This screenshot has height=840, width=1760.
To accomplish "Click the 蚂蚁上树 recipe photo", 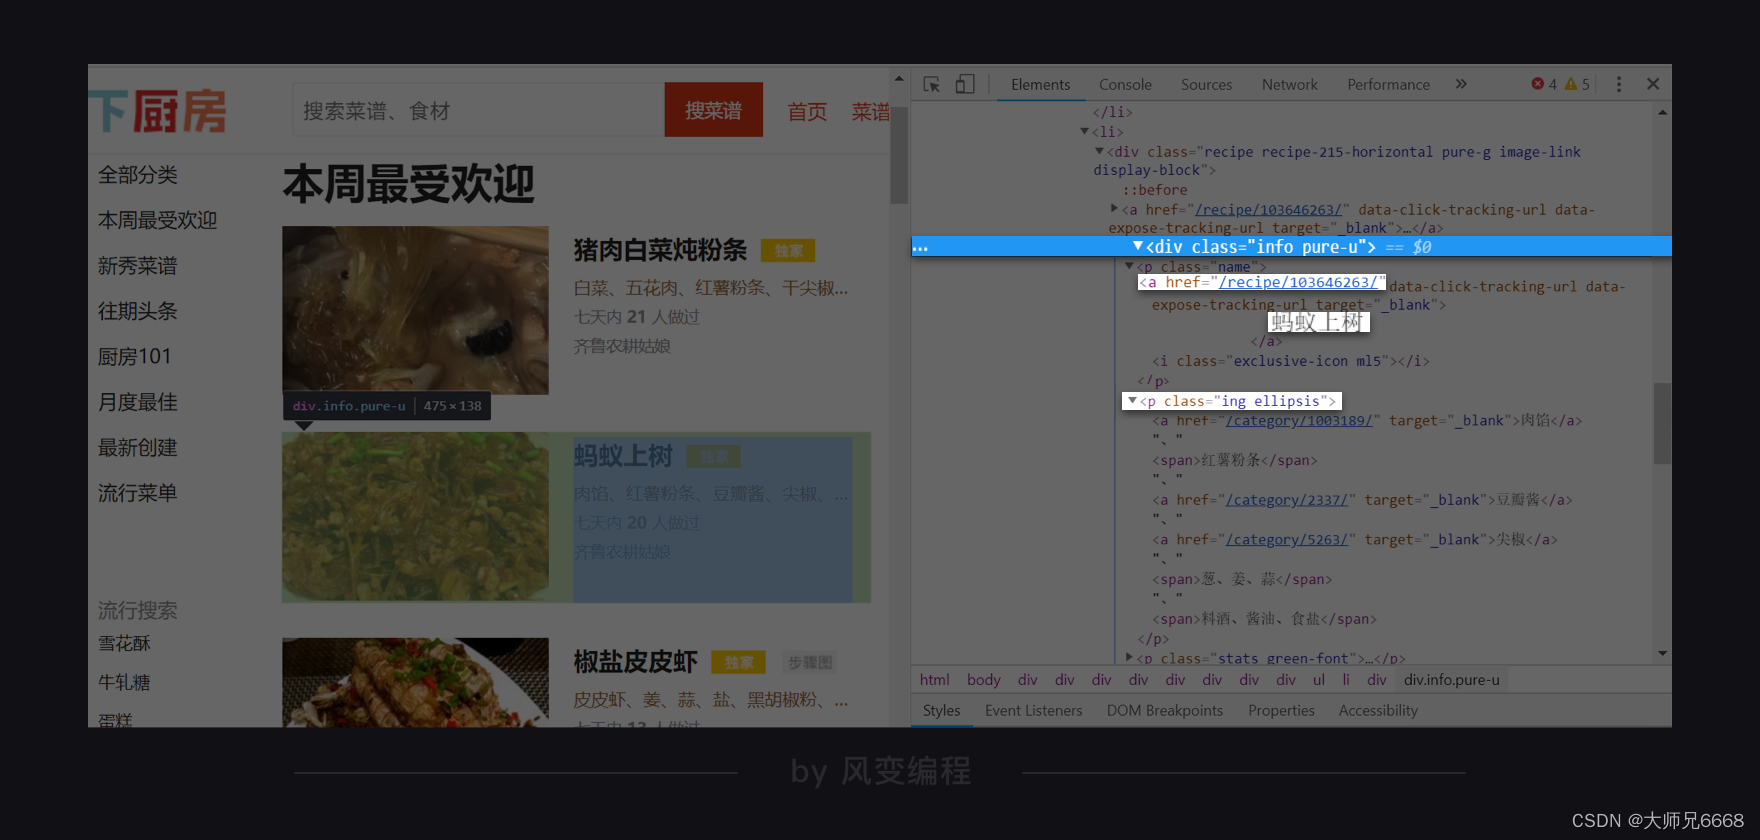I will pyautogui.click(x=415, y=517).
